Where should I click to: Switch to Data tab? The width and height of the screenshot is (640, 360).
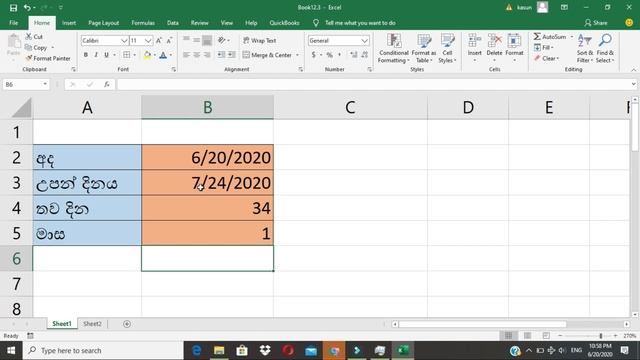[173, 23]
